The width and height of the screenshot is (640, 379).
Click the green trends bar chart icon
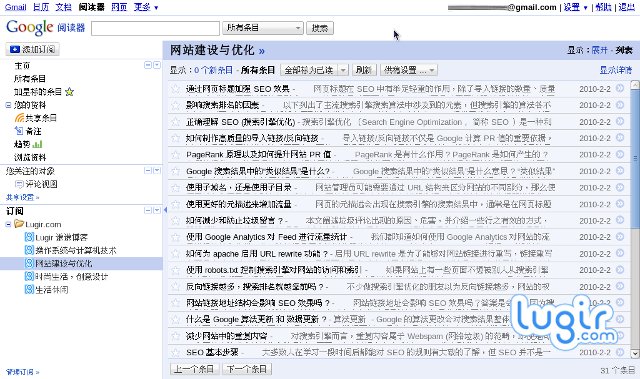38,144
